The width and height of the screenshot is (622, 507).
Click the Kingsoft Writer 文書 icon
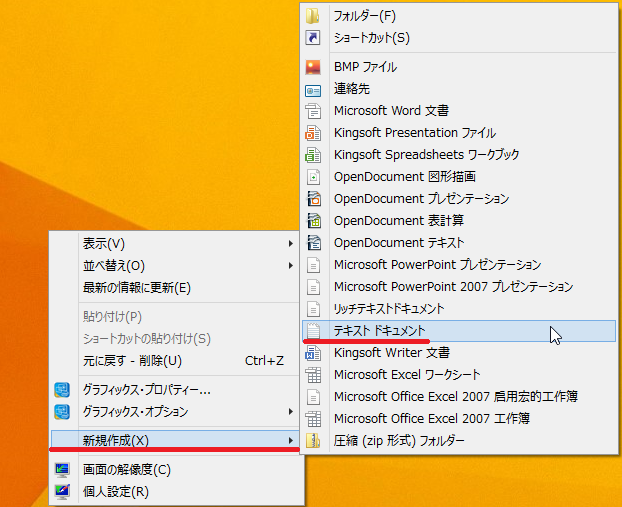[313, 353]
